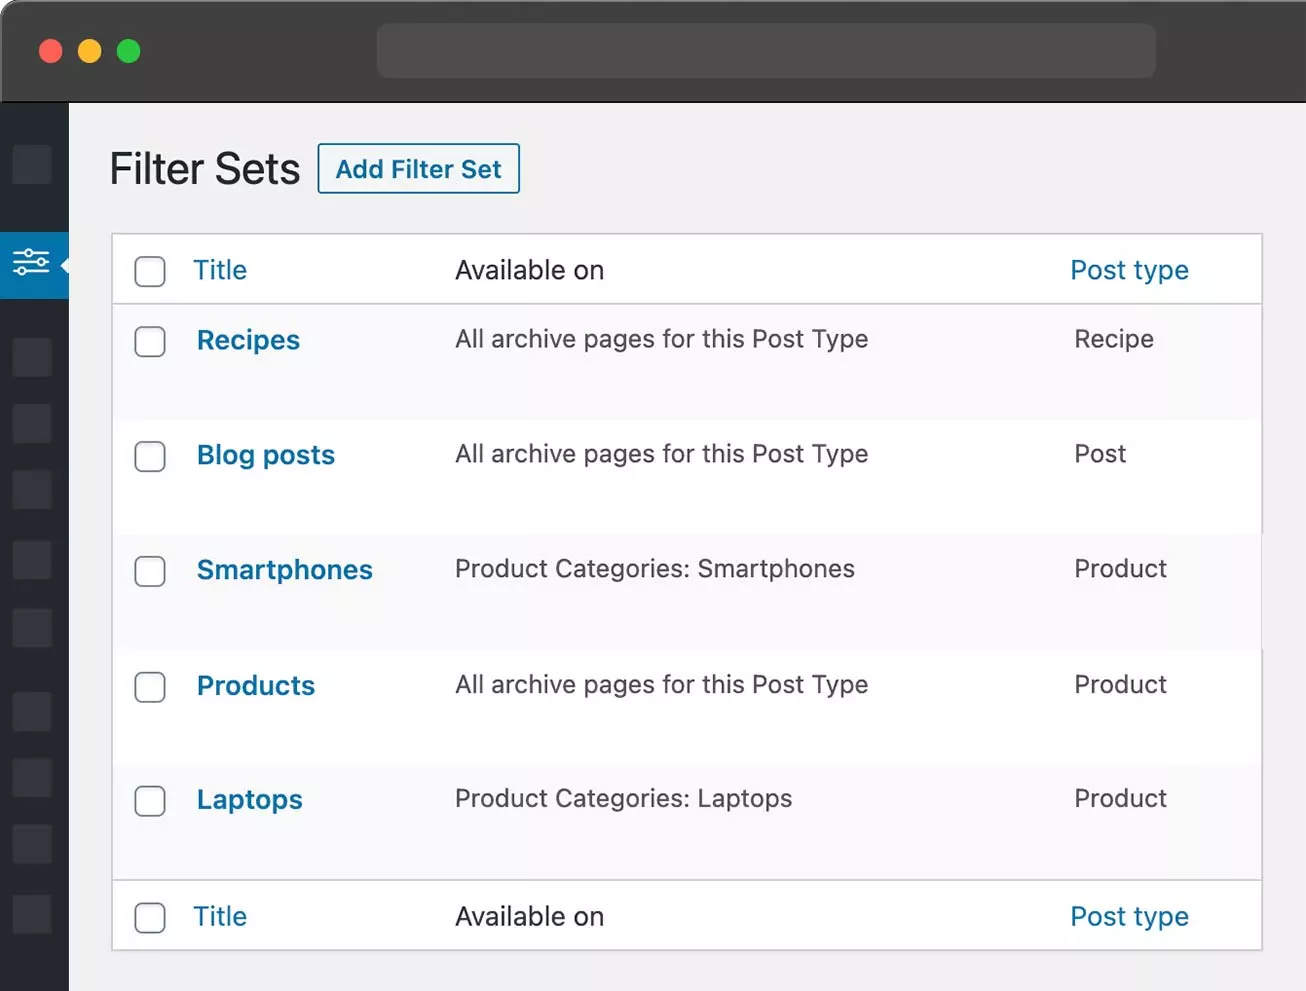Viewport: 1306px width, 991px height.
Task: Check the Blog posts row checkbox
Action: point(150,456)
